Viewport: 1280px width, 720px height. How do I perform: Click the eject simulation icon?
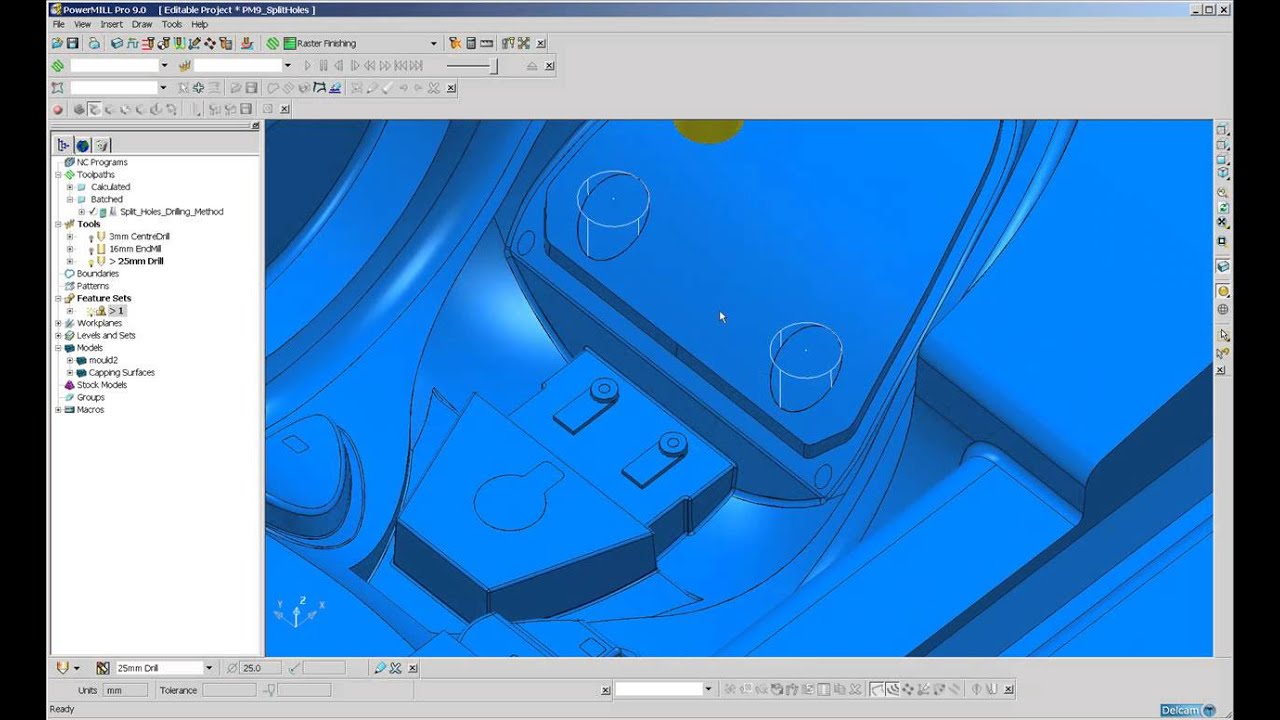click(532, 66)
